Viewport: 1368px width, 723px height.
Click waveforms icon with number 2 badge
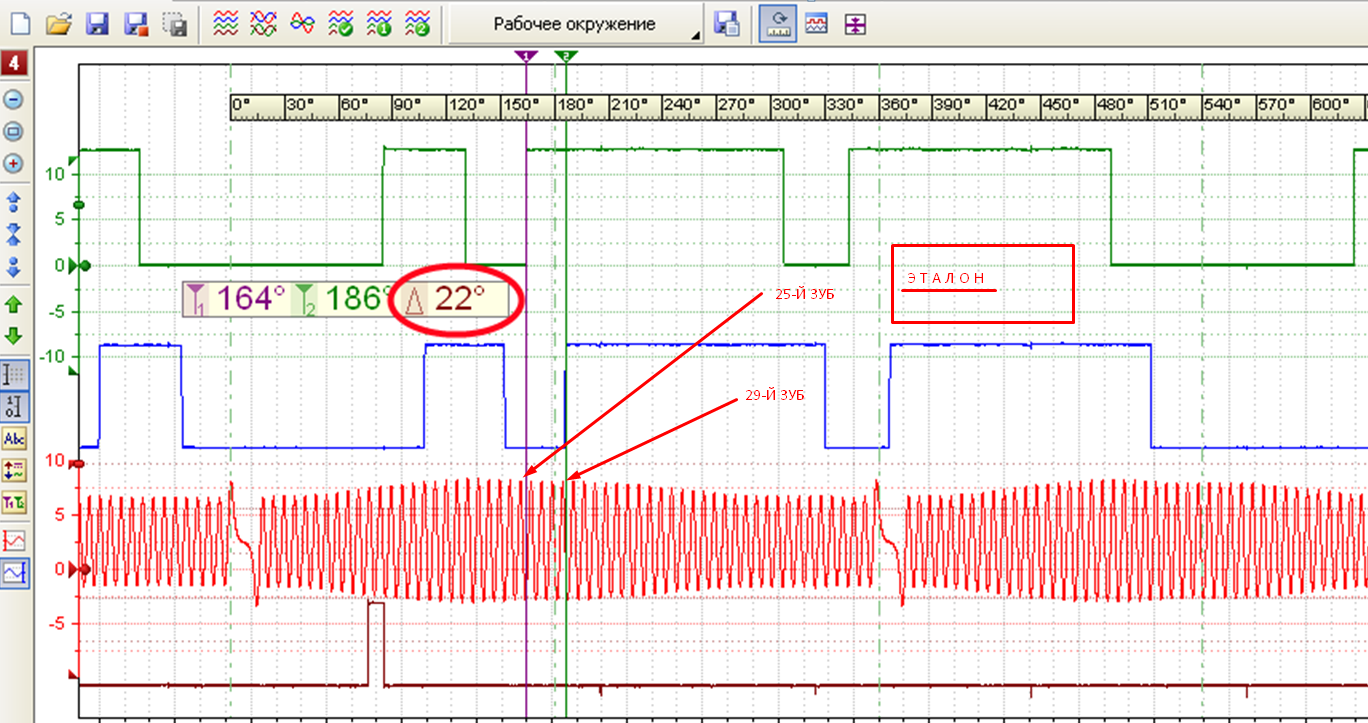pos(417,24)
